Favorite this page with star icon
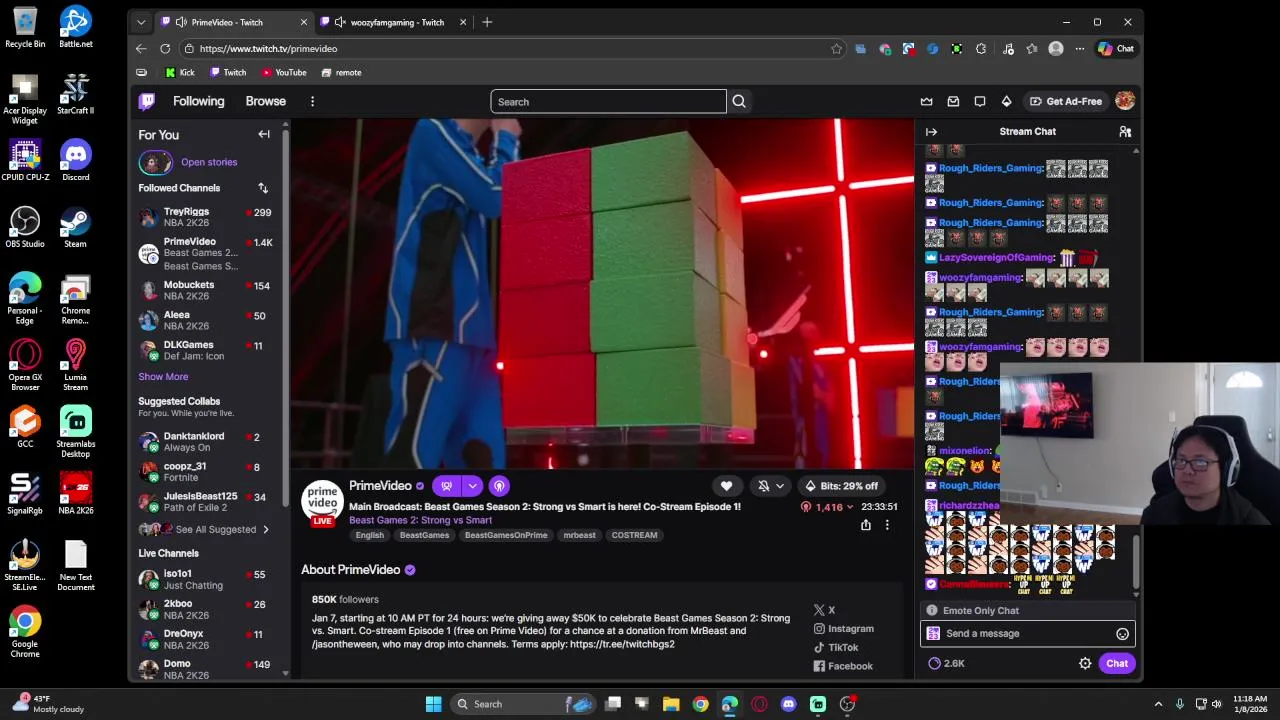1280x720 pixels. 836,48
